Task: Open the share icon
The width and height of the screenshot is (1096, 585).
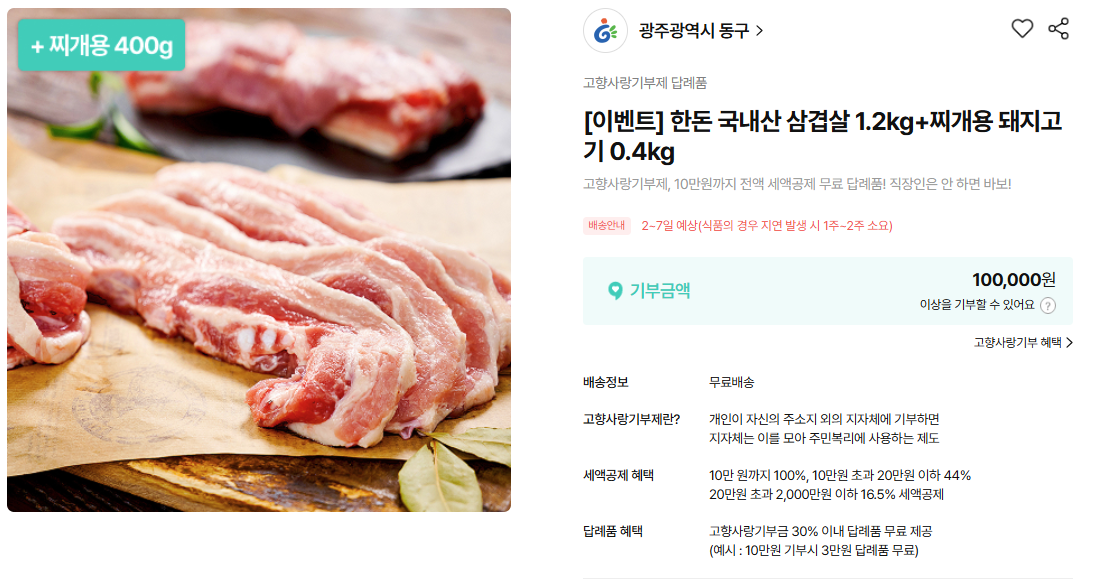Action: coord(1058,29)
